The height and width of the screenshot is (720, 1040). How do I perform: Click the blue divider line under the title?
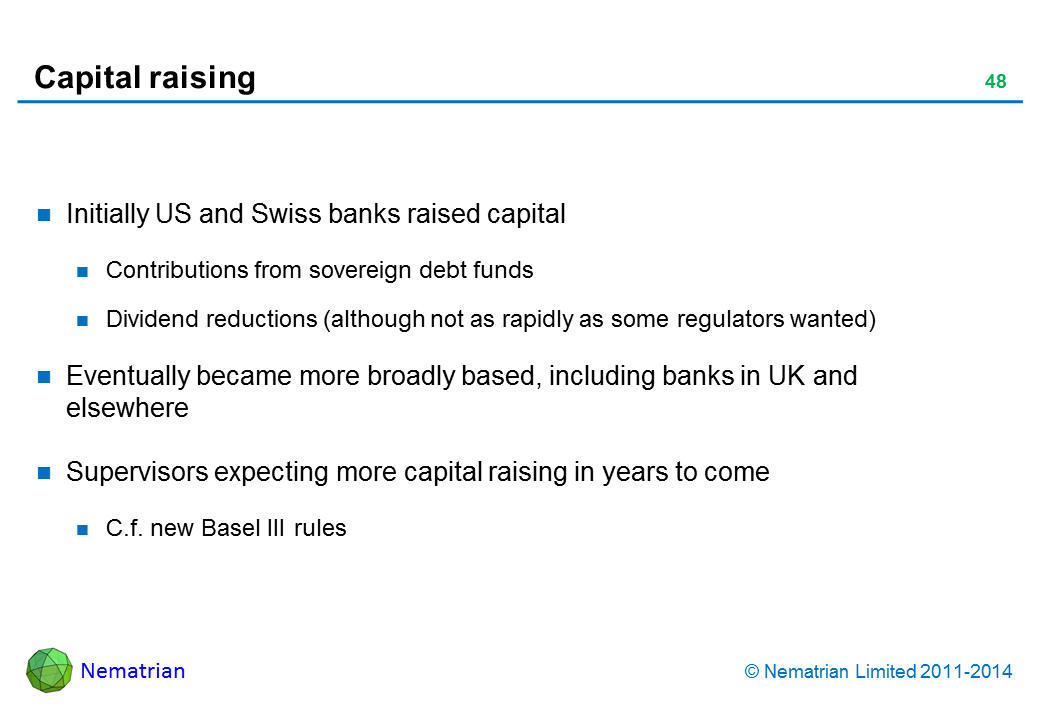(x=520, y=102)
